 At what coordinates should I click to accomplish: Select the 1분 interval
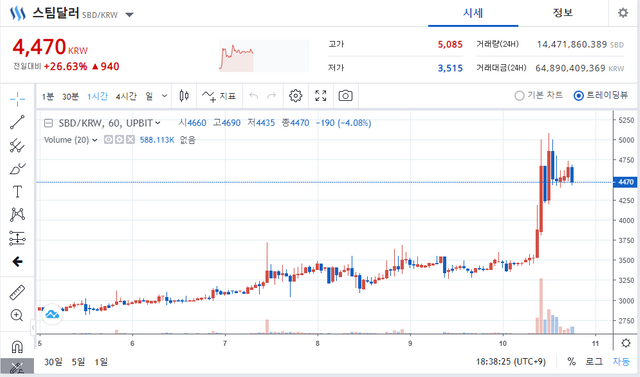[48, 96]
